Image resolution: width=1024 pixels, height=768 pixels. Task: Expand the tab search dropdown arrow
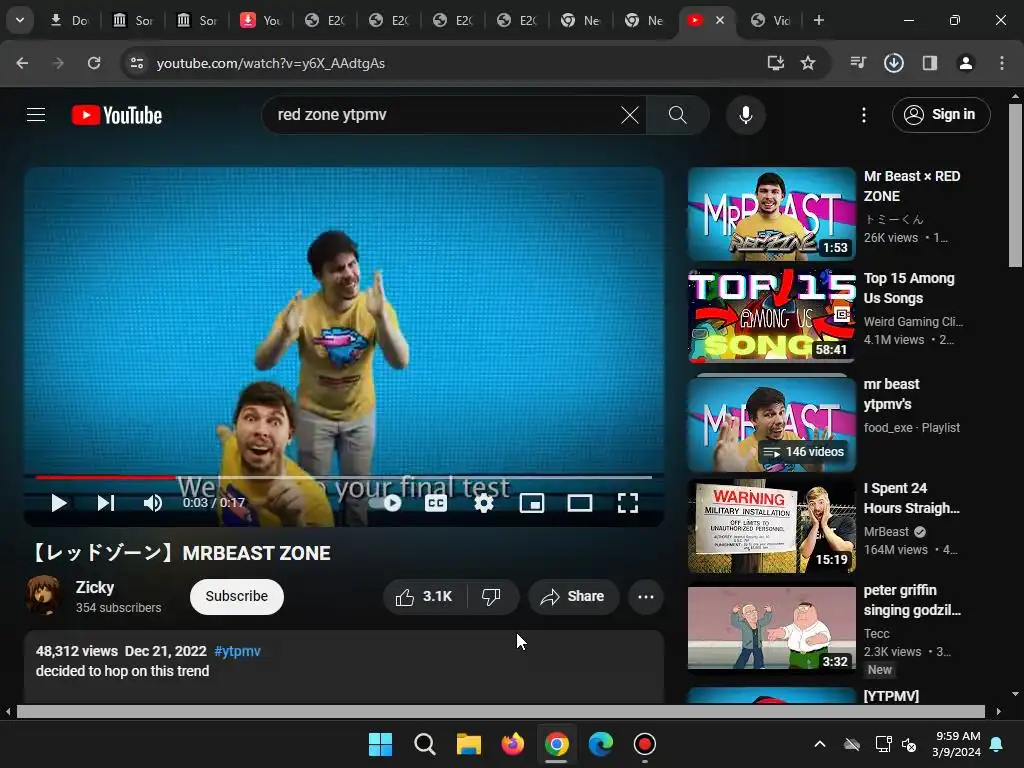20,20
